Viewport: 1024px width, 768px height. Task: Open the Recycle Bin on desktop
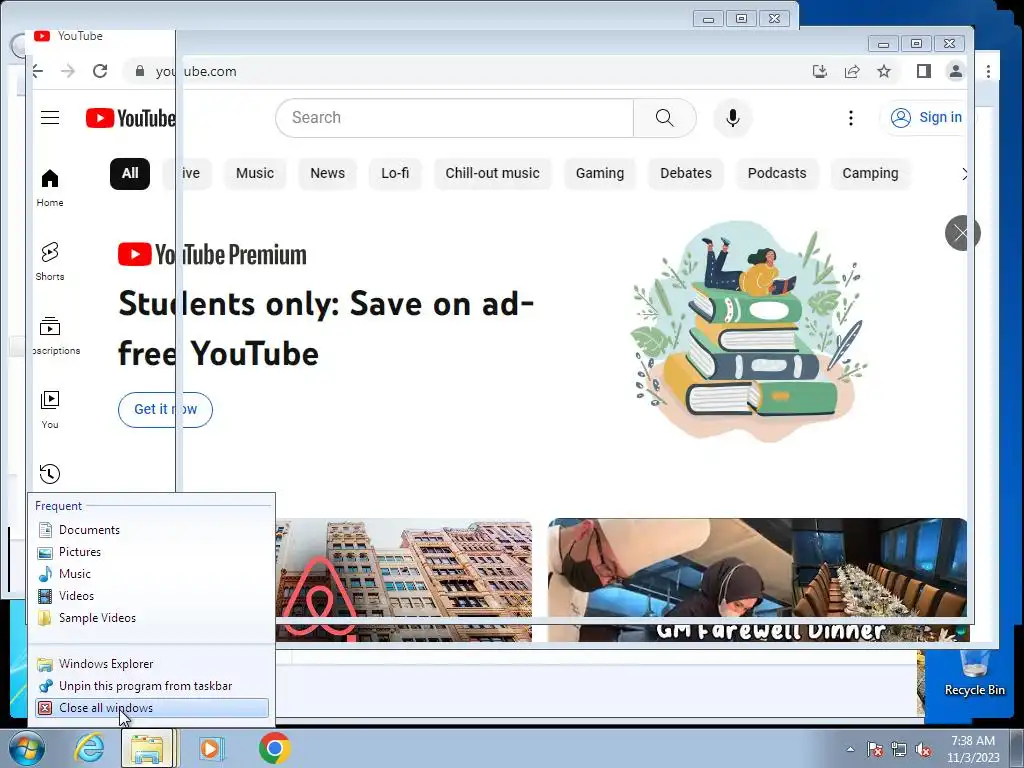[974, 674]
